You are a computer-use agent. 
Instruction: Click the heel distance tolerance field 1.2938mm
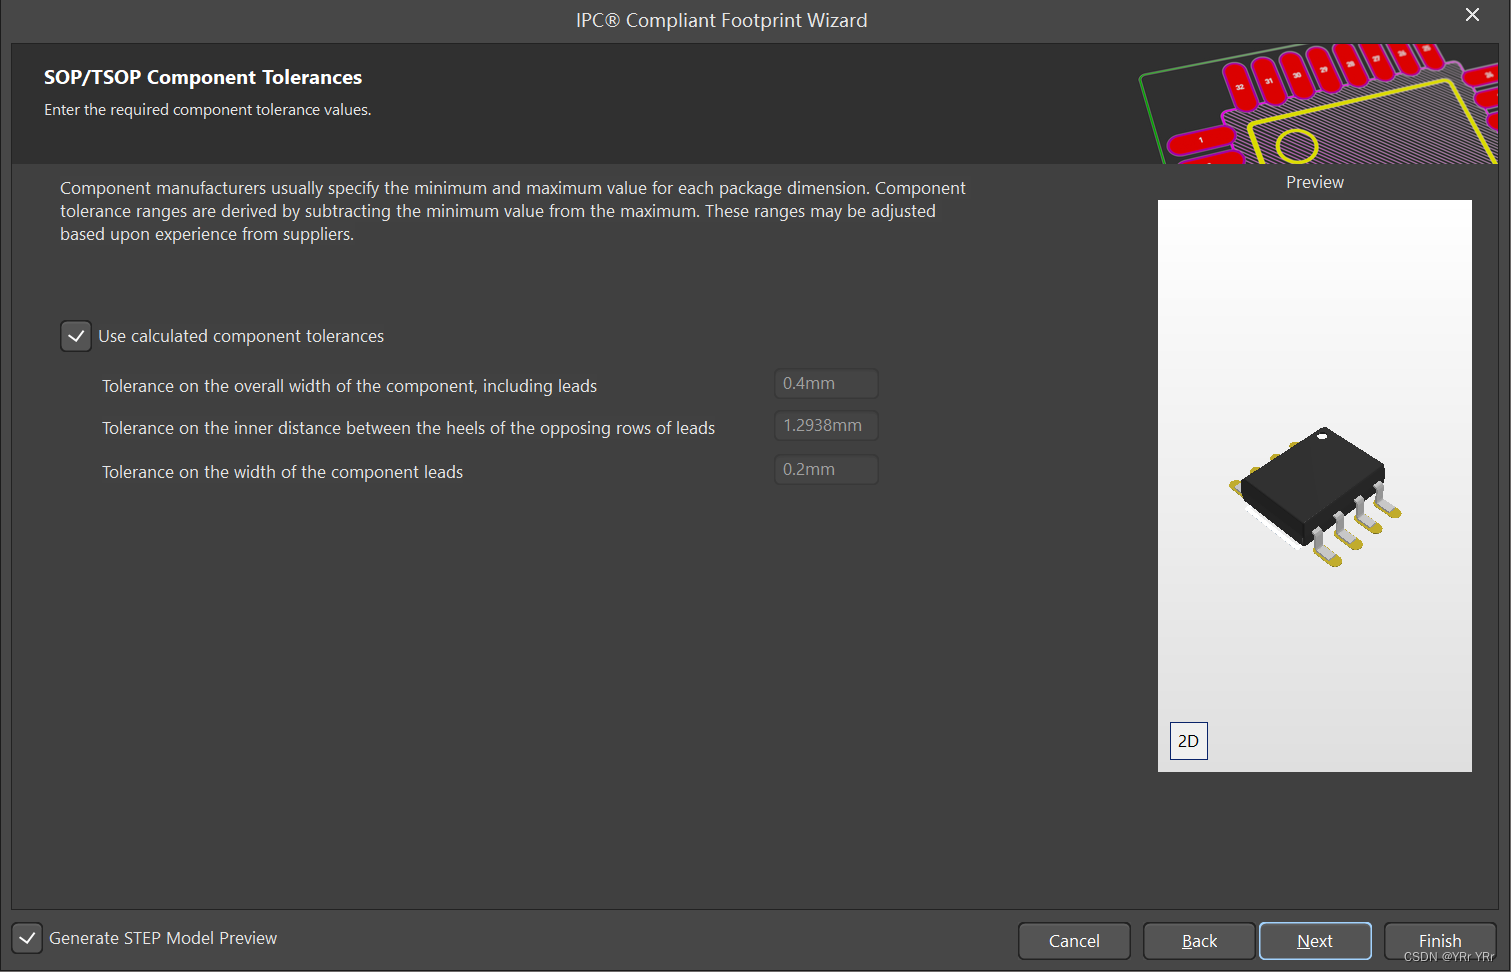click(x=826, y=425)
